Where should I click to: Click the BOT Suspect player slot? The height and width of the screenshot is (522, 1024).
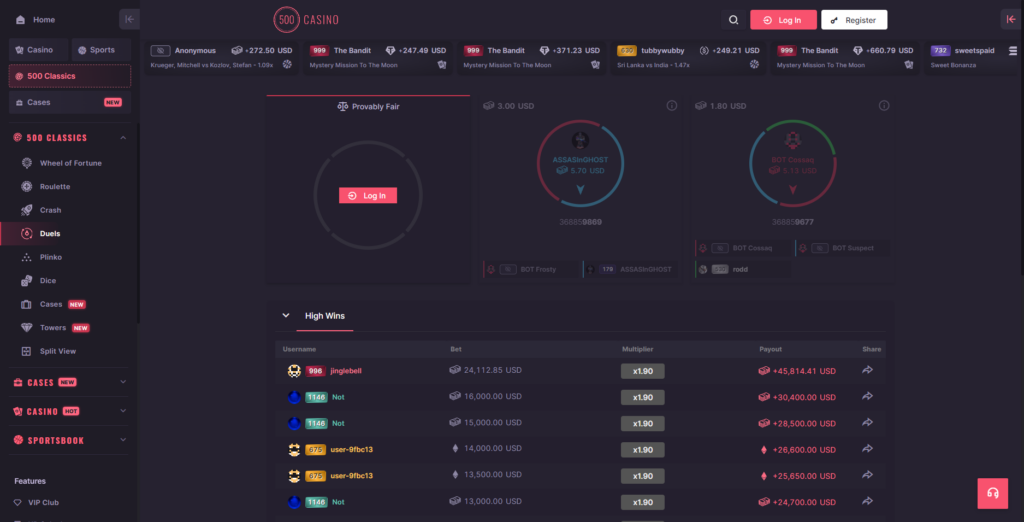[842, 248]
